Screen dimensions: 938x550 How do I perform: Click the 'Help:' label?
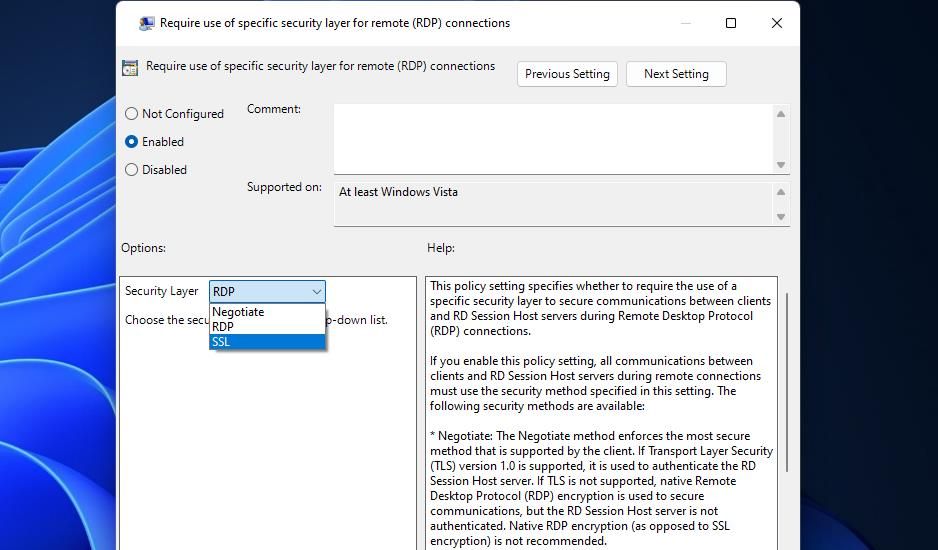pos(441,248)
